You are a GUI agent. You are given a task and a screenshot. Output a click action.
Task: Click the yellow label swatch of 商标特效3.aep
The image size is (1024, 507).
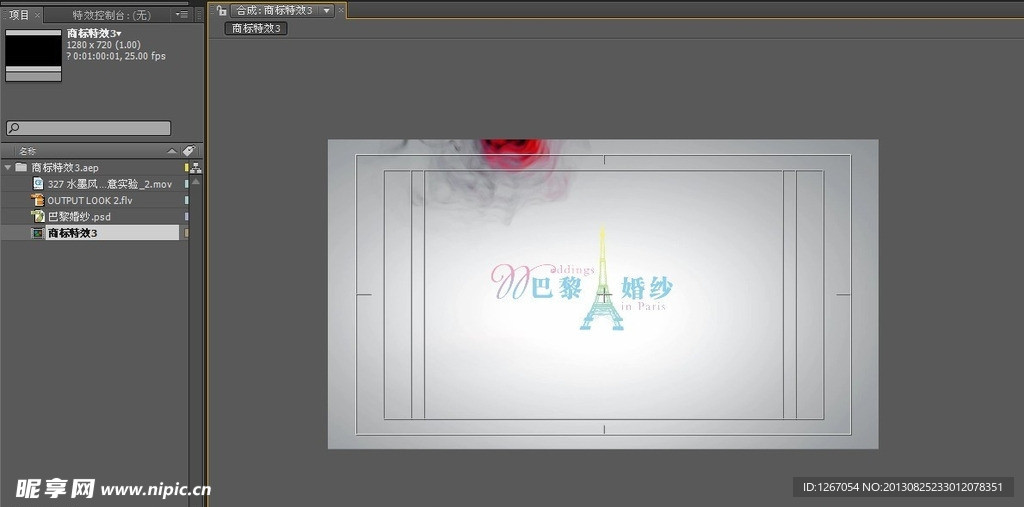(186, 167)
